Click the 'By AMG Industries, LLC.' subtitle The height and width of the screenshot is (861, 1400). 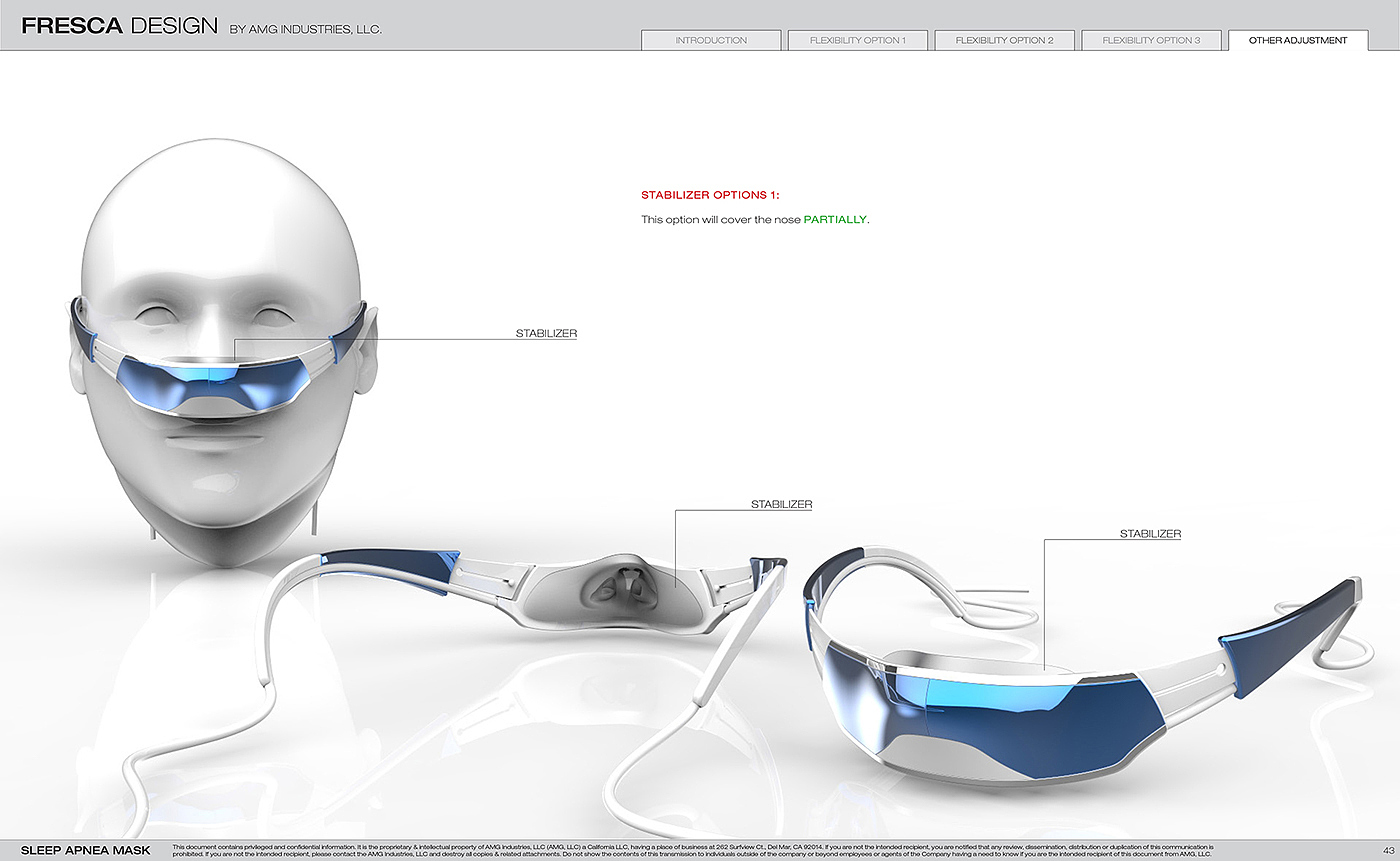click(x=305, y=30)
